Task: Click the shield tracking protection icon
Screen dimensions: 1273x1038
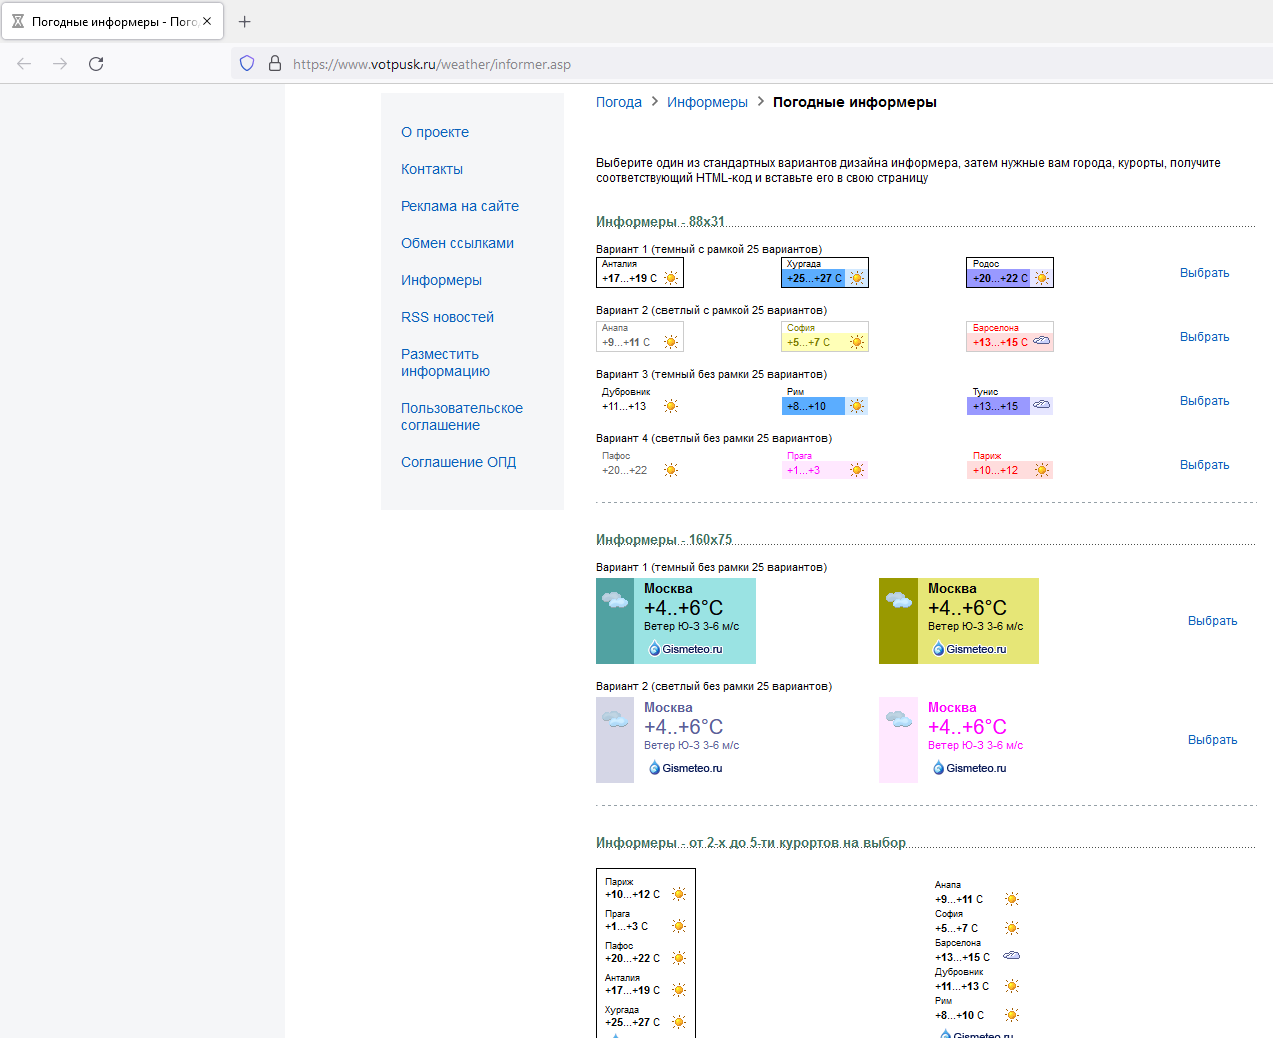Action: [247, 64]
